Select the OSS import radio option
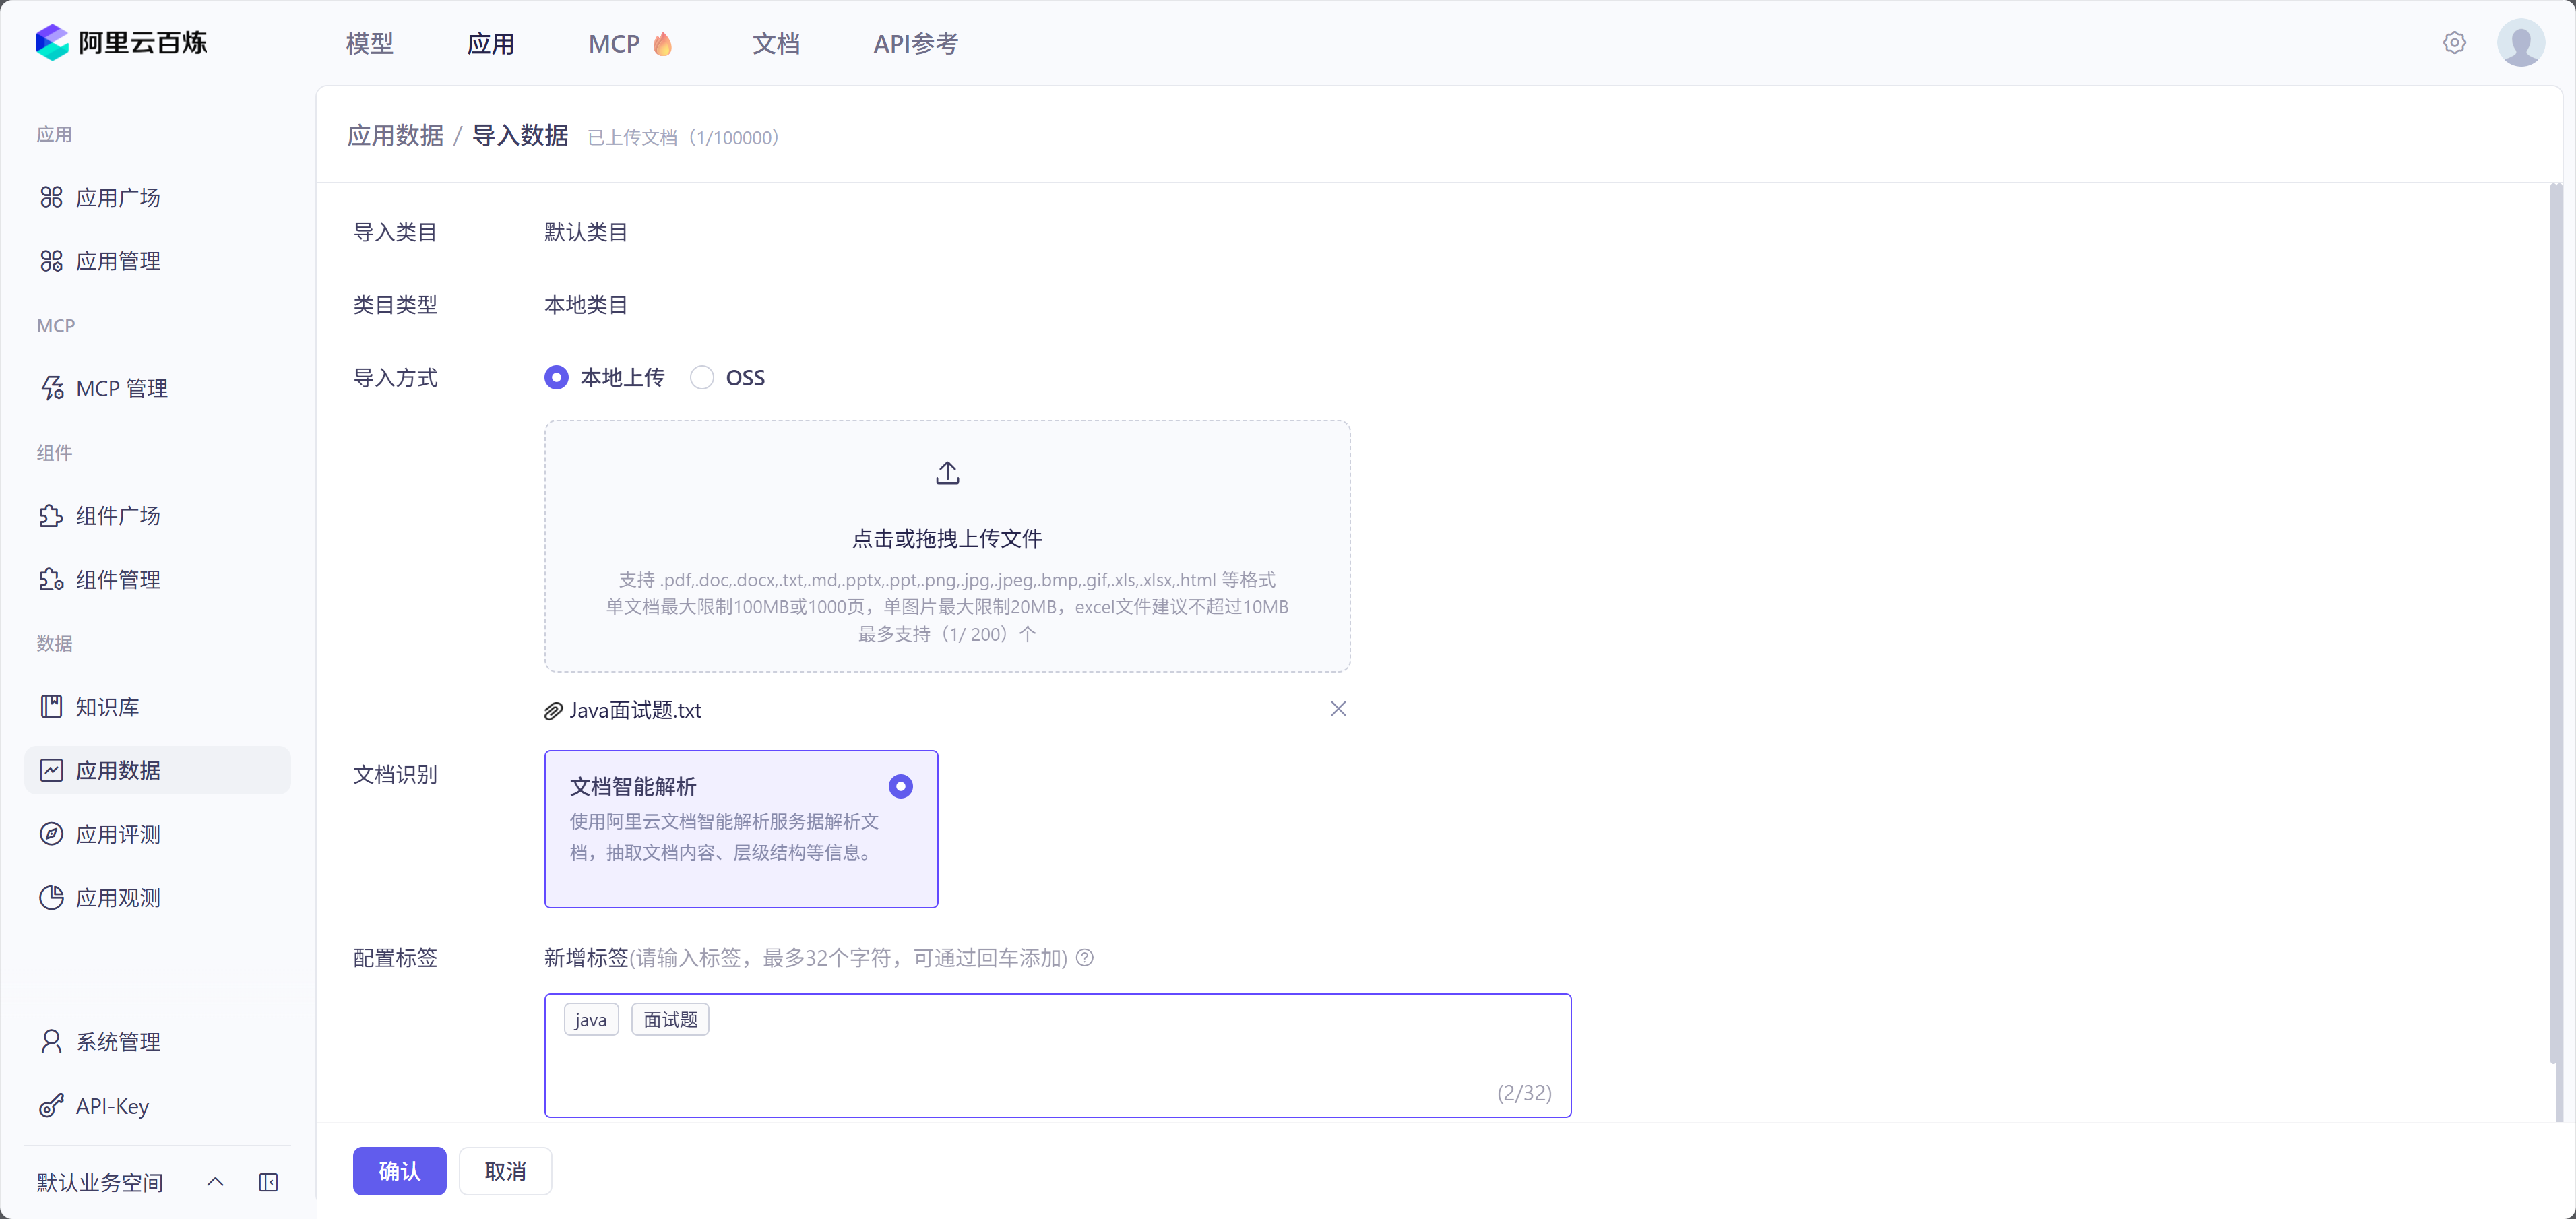 coord(702,378)
